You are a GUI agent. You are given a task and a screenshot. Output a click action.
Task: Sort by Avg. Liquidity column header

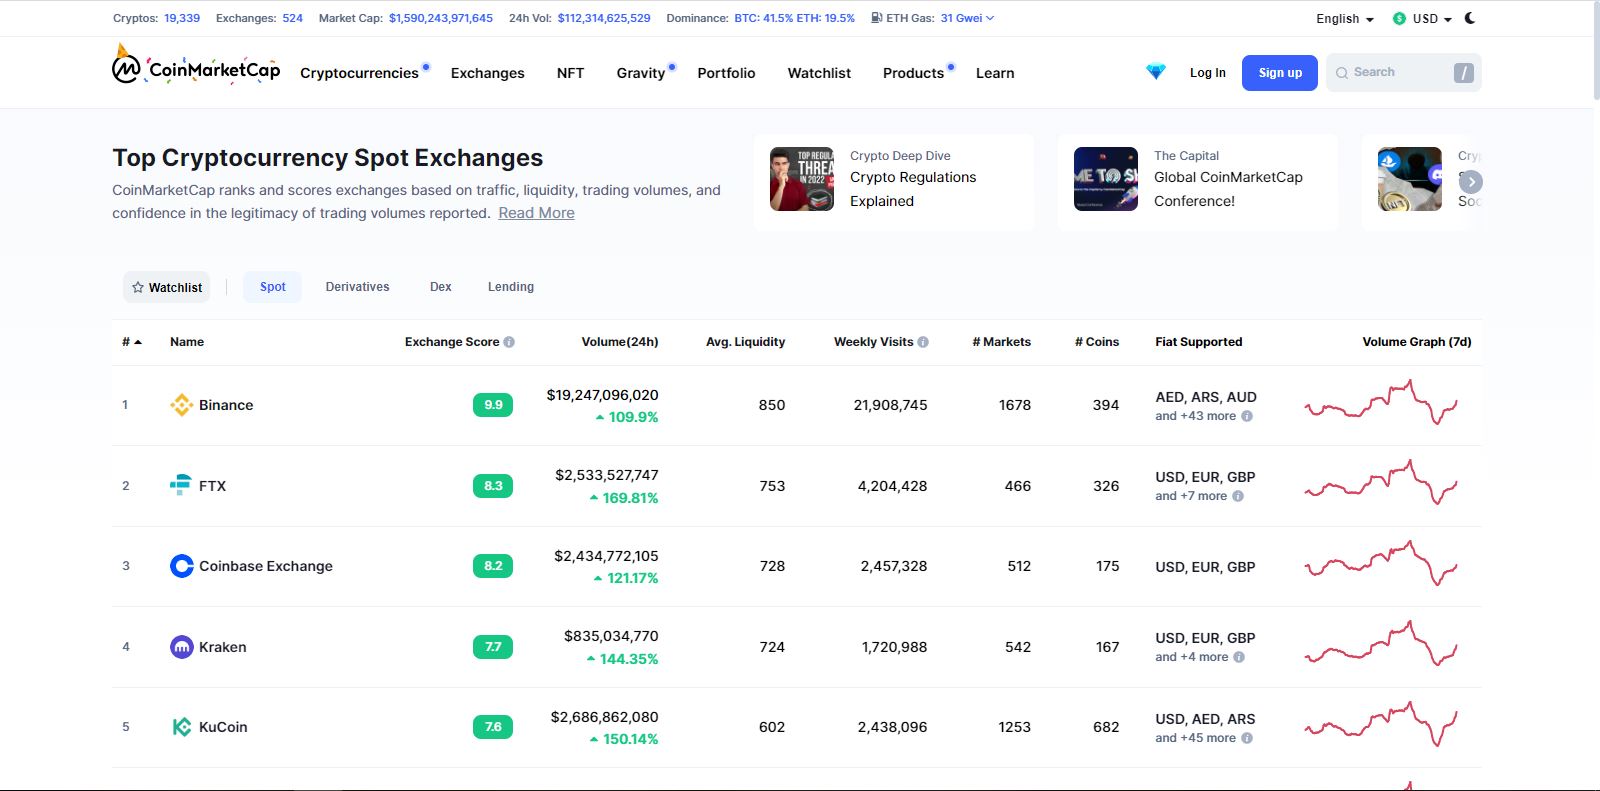click(x=745, y=342)
